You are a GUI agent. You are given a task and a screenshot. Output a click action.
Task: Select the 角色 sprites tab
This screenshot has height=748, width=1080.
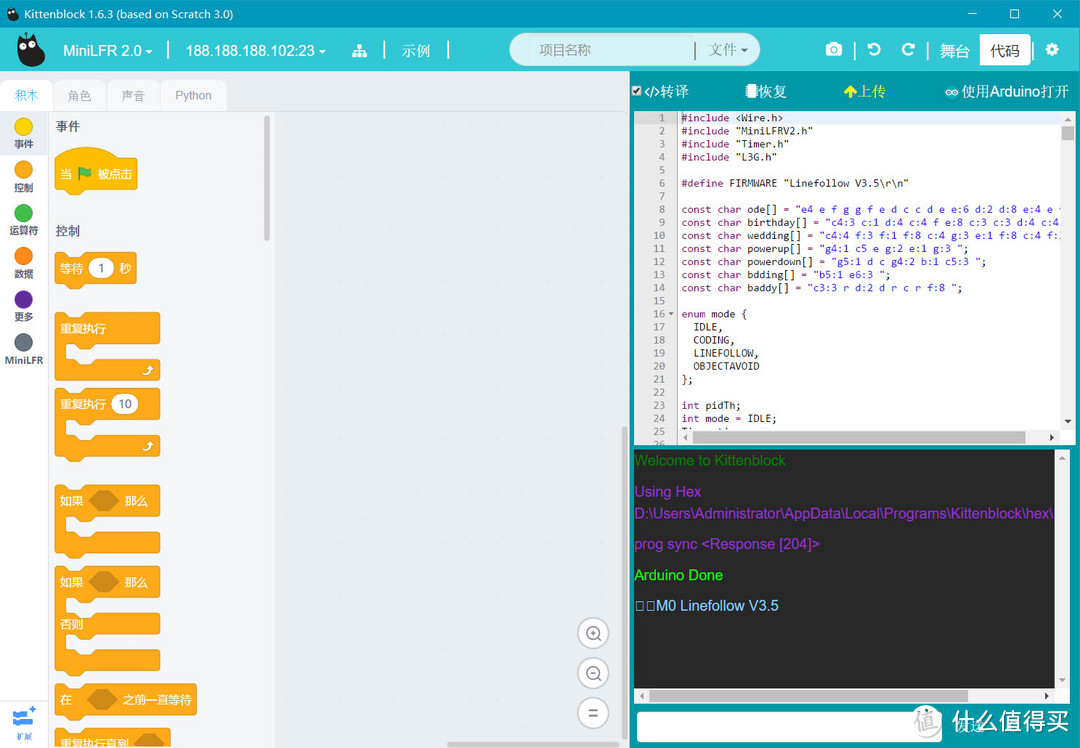pyautogui.click(x=80, y=95)
